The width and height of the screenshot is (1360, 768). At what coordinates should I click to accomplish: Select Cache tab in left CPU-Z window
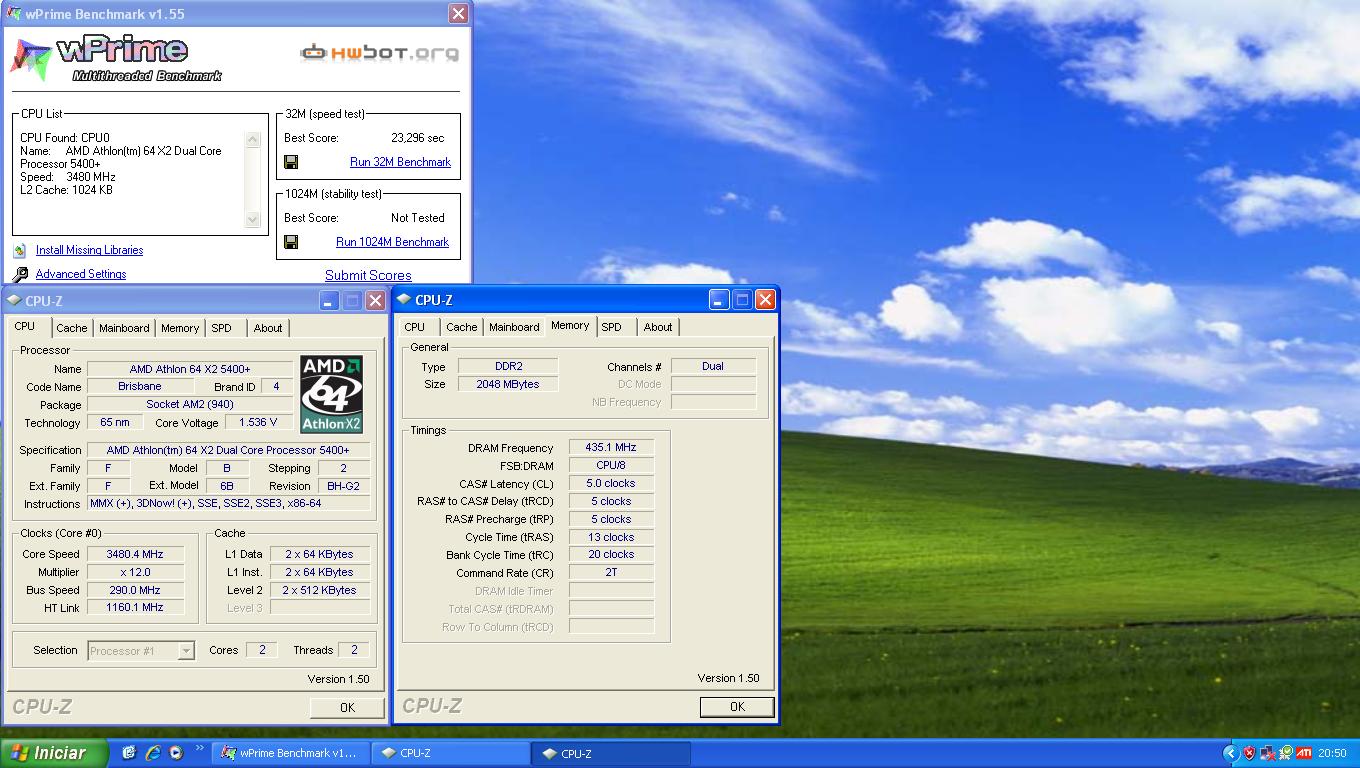click(72, 328)
